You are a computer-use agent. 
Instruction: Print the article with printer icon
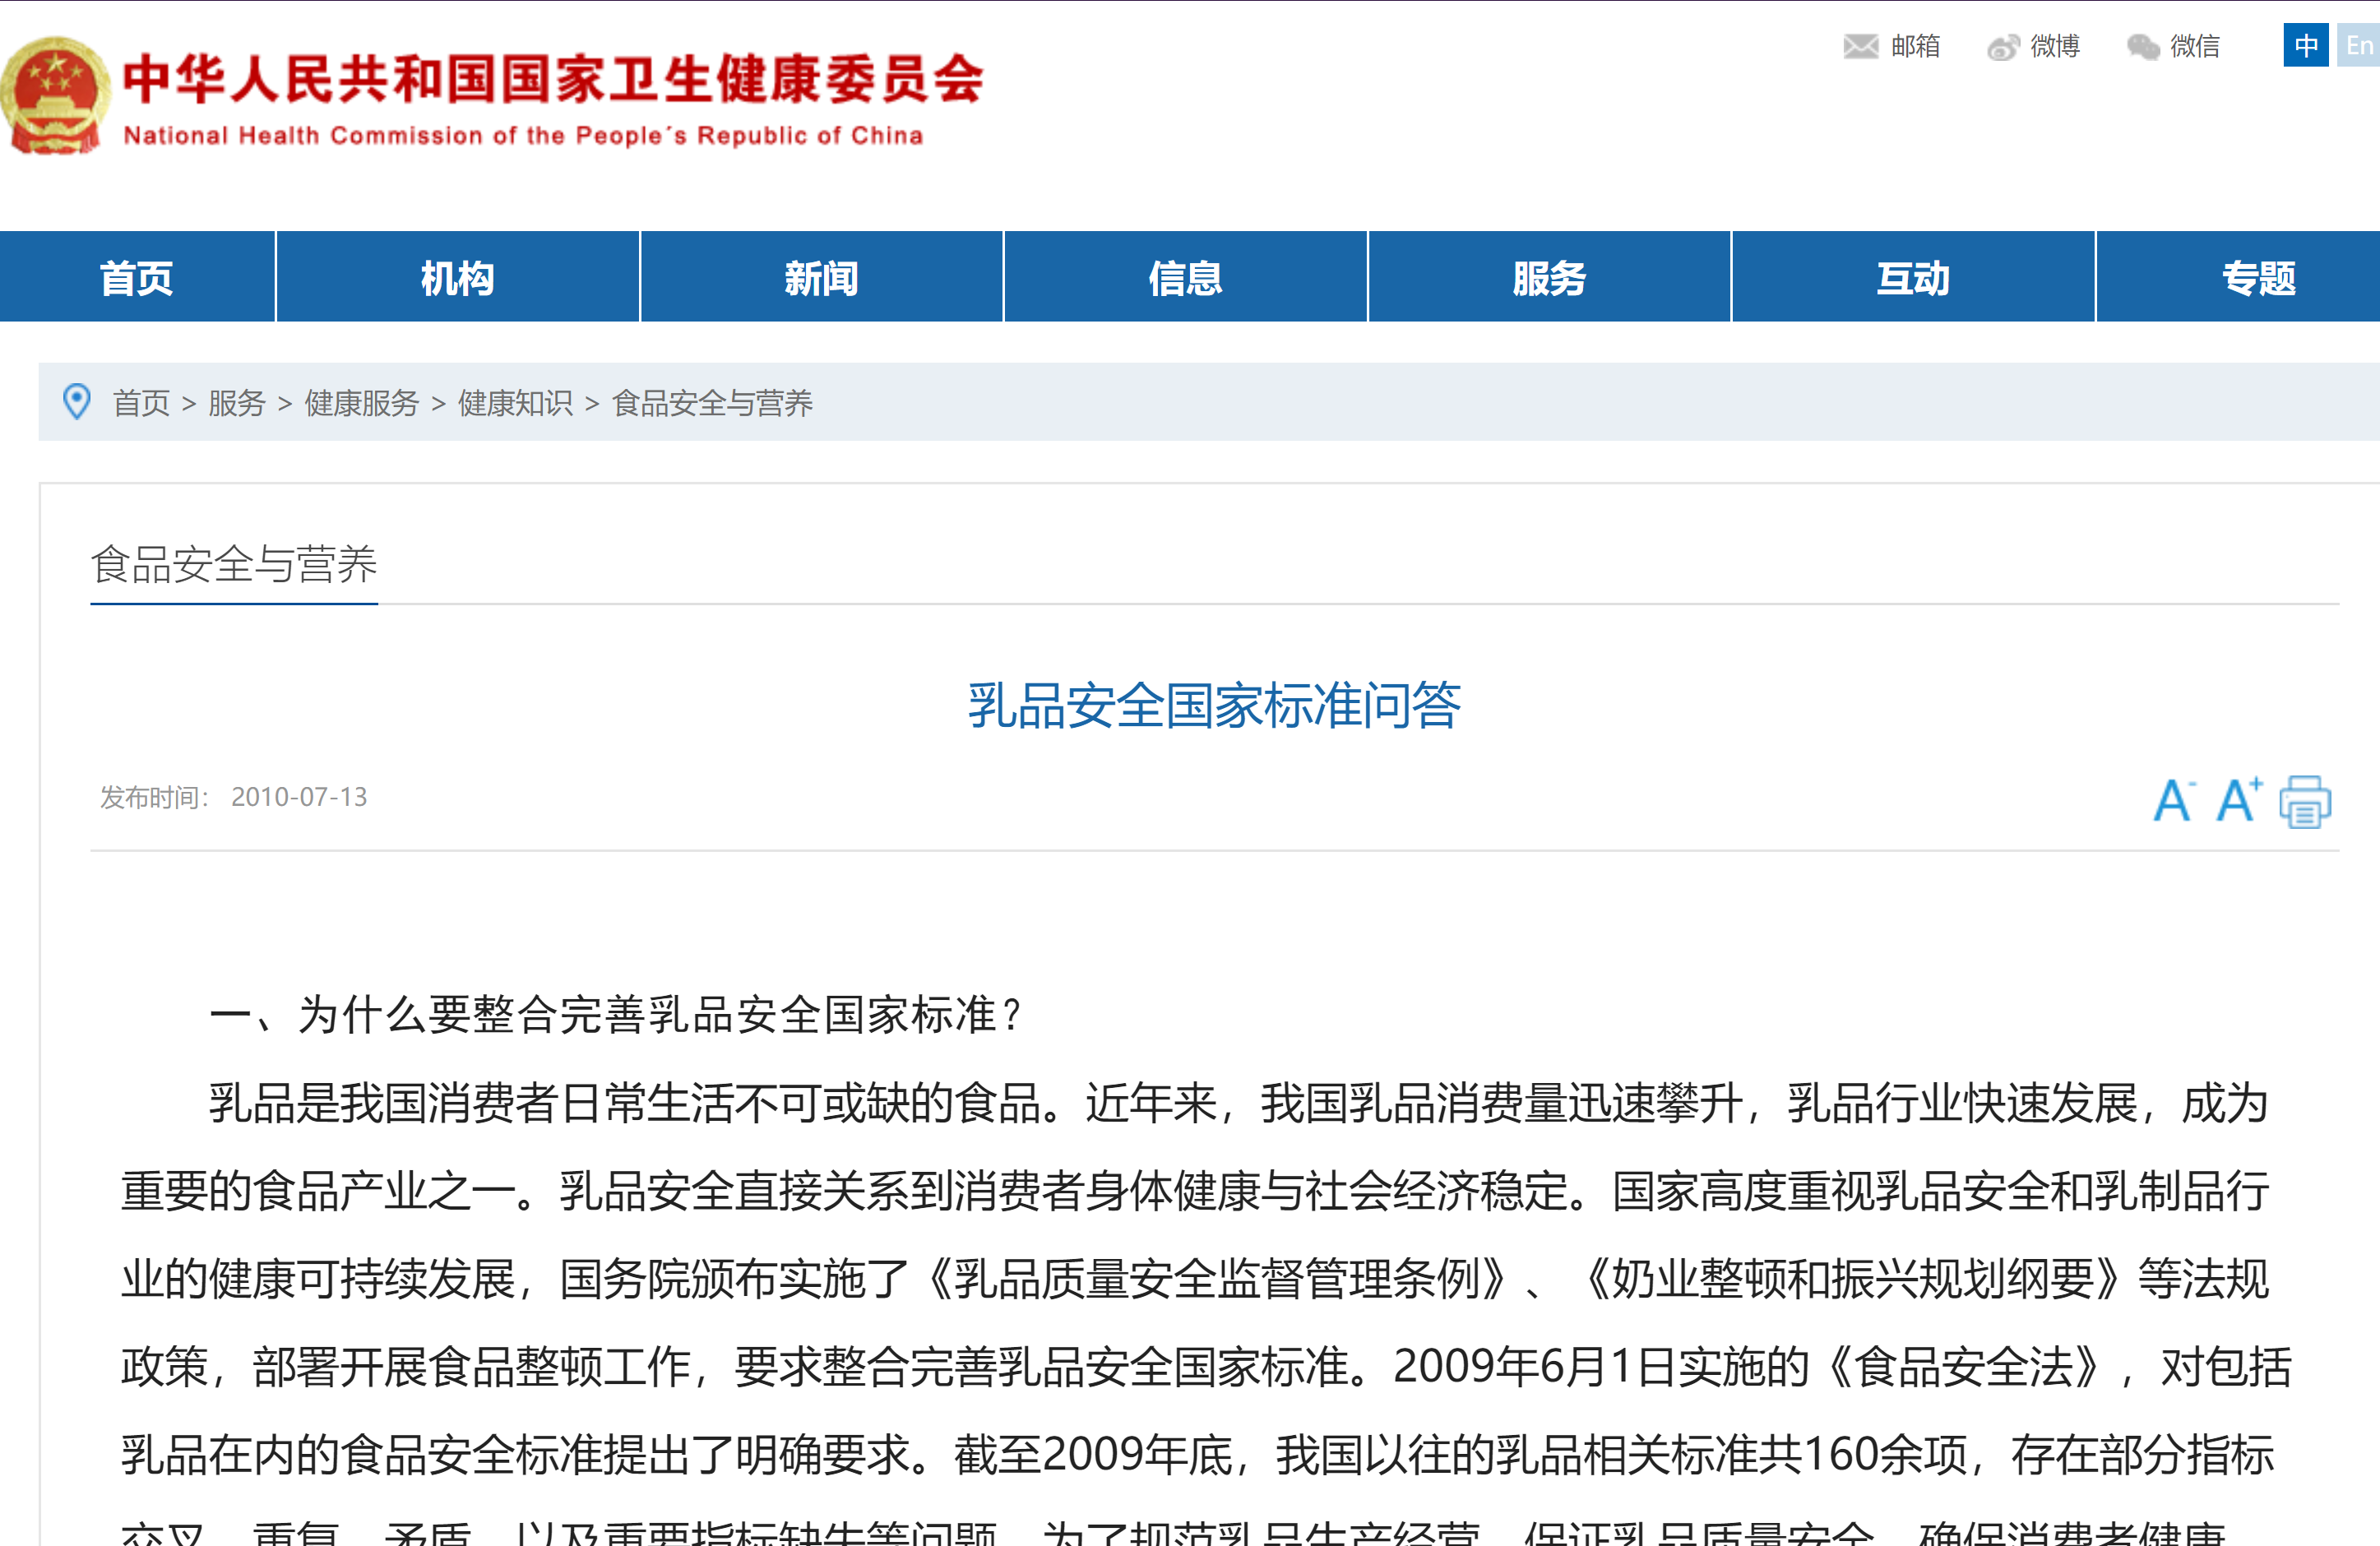2305,801
